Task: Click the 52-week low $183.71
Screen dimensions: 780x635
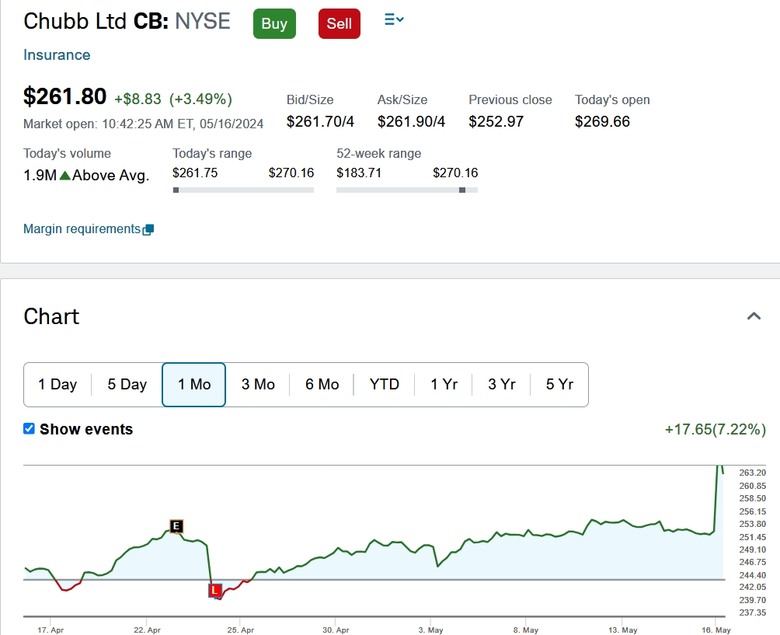Action: coord(359,173)
